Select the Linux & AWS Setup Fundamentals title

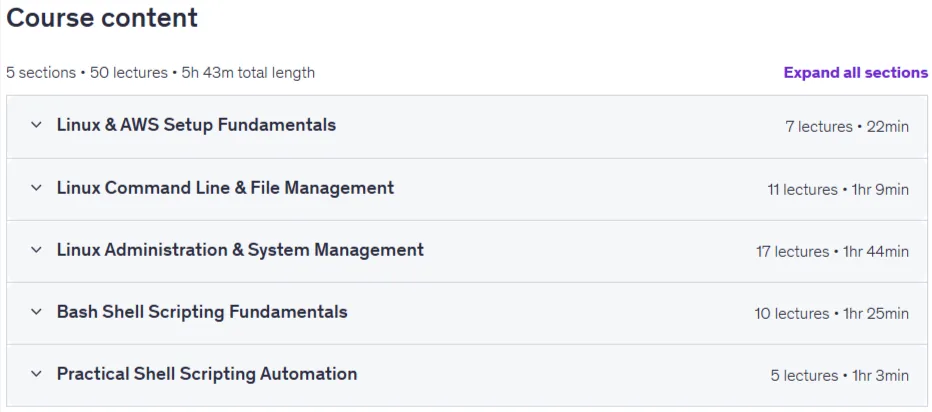196,125
